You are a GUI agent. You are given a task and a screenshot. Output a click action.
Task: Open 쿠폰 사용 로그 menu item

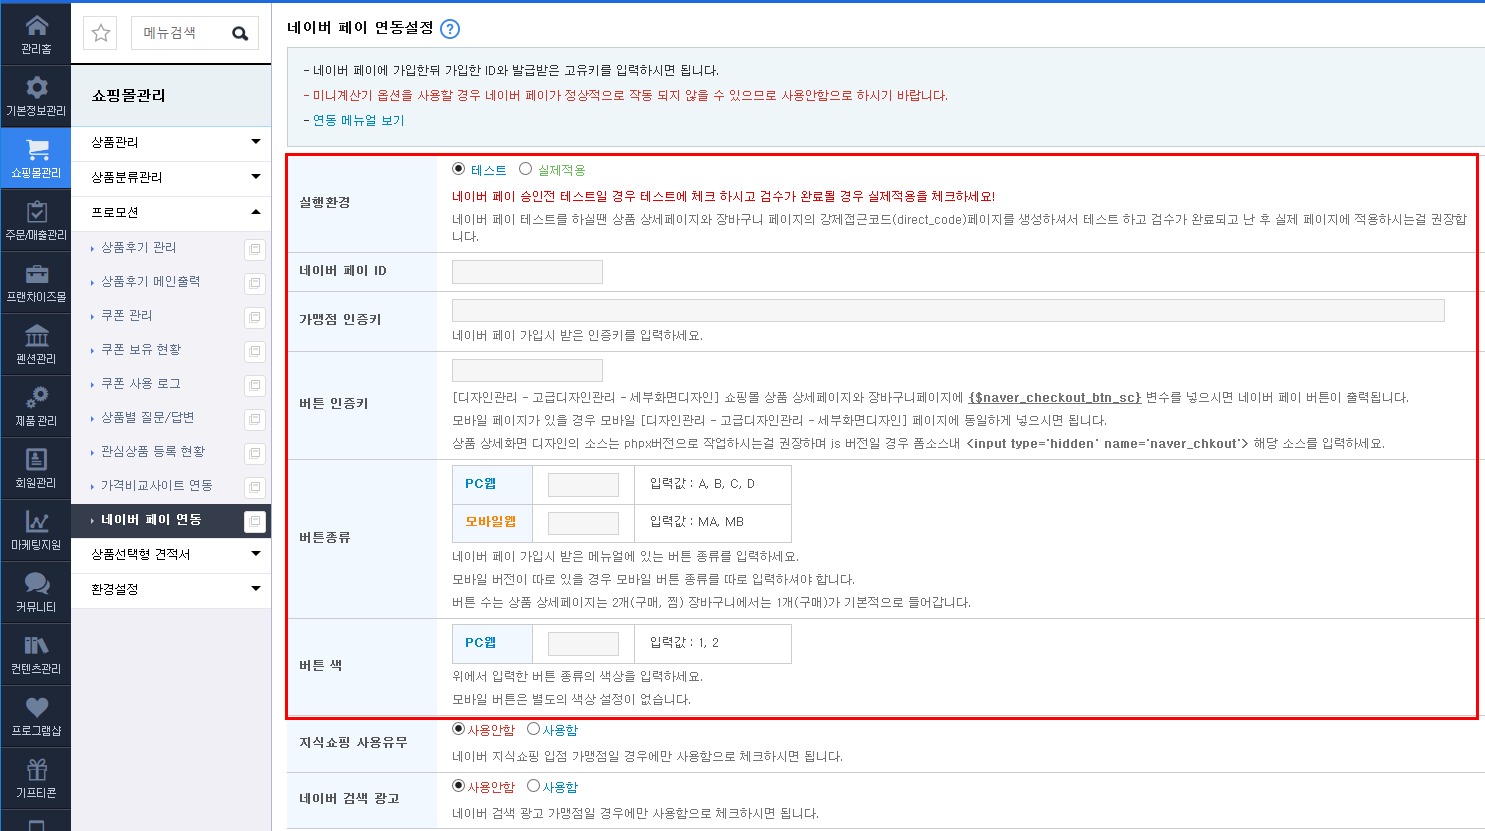(x=141, y=383)
